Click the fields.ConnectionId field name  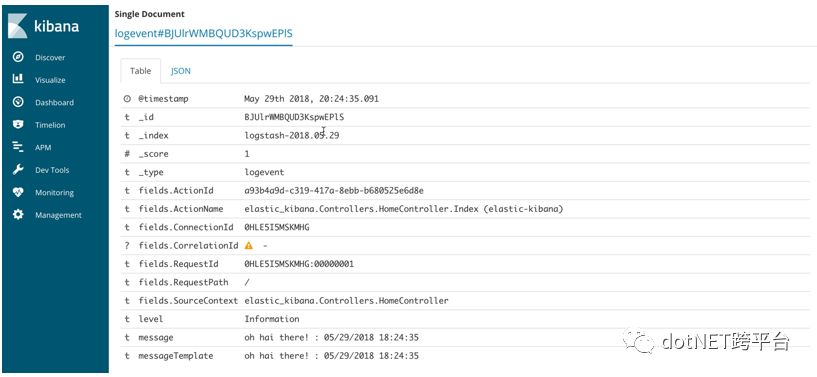click(185, 227)
